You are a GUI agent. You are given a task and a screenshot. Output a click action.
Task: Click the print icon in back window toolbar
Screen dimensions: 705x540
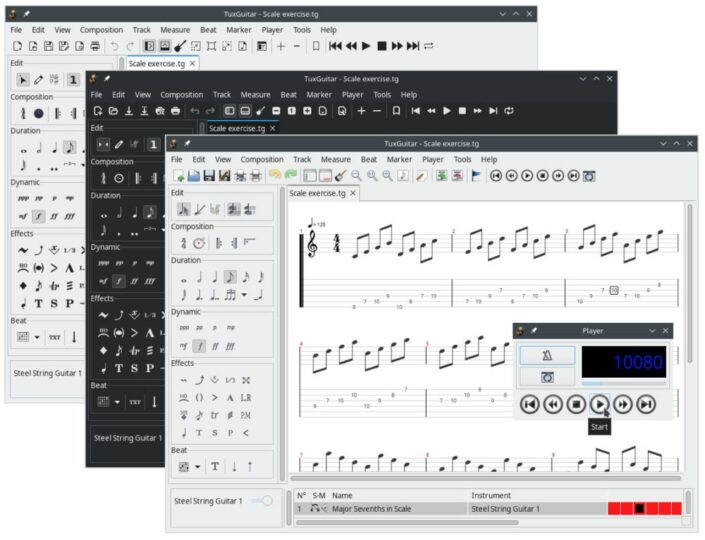(95, 46)
